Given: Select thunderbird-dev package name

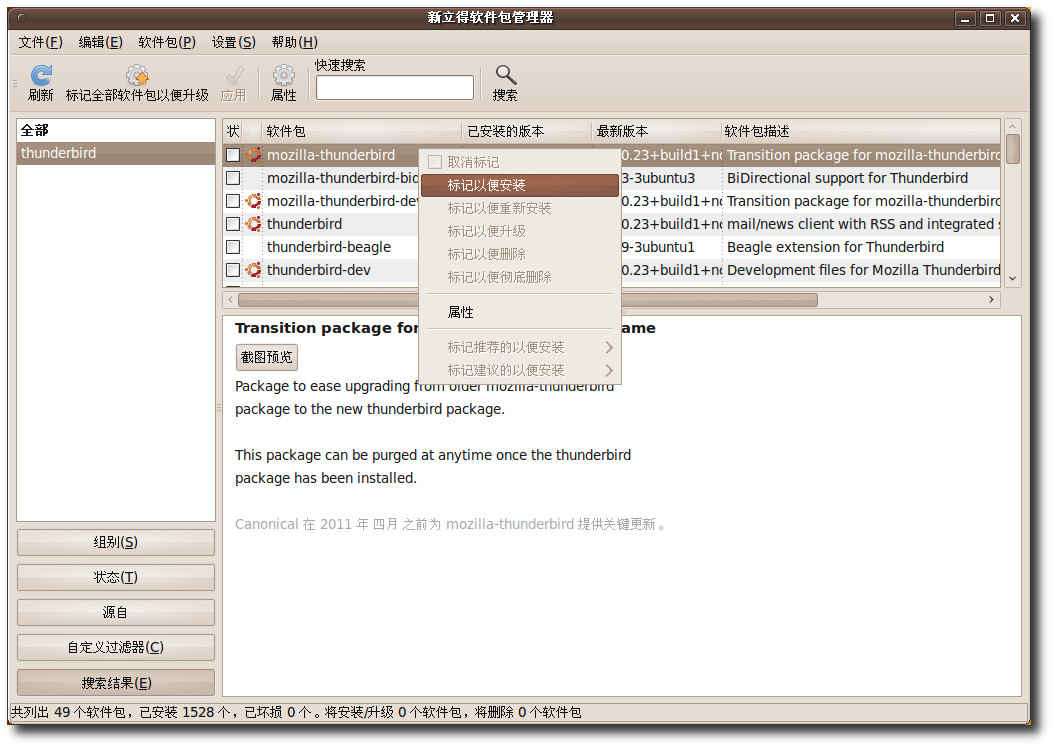Looking at the screenshot, I should [319, 270].
